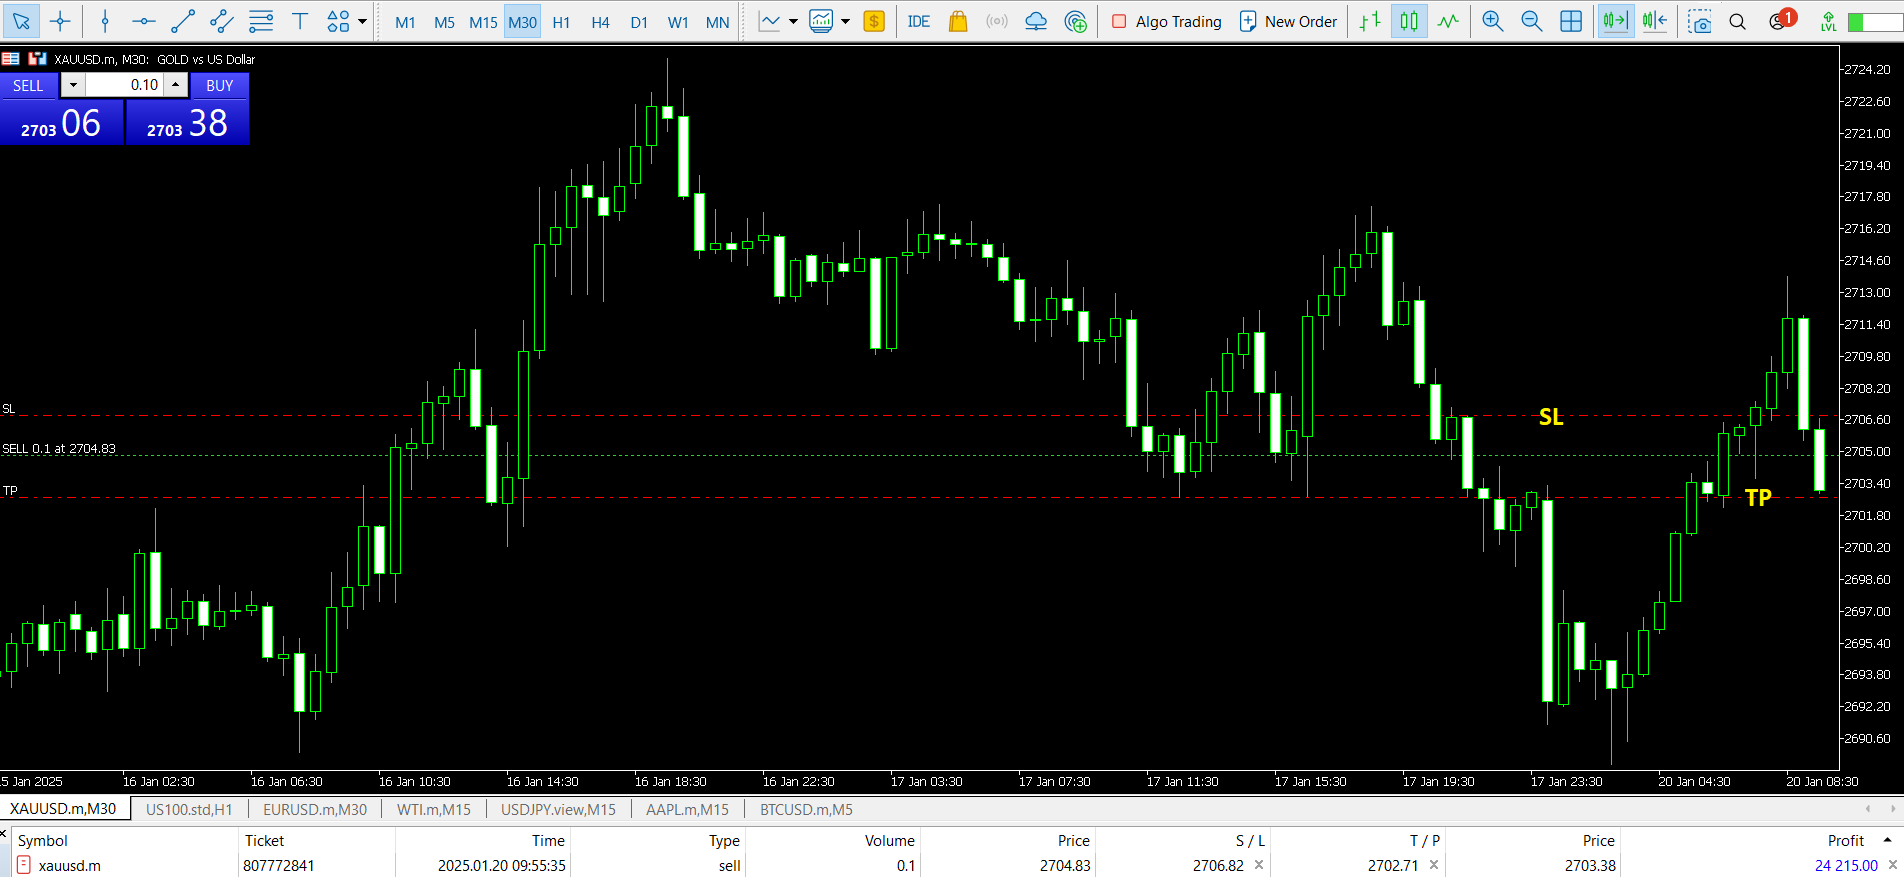Open the search magnifier icon
Screen dimensions: 1904x877
pyautogui.click(x=1738, y=21)
